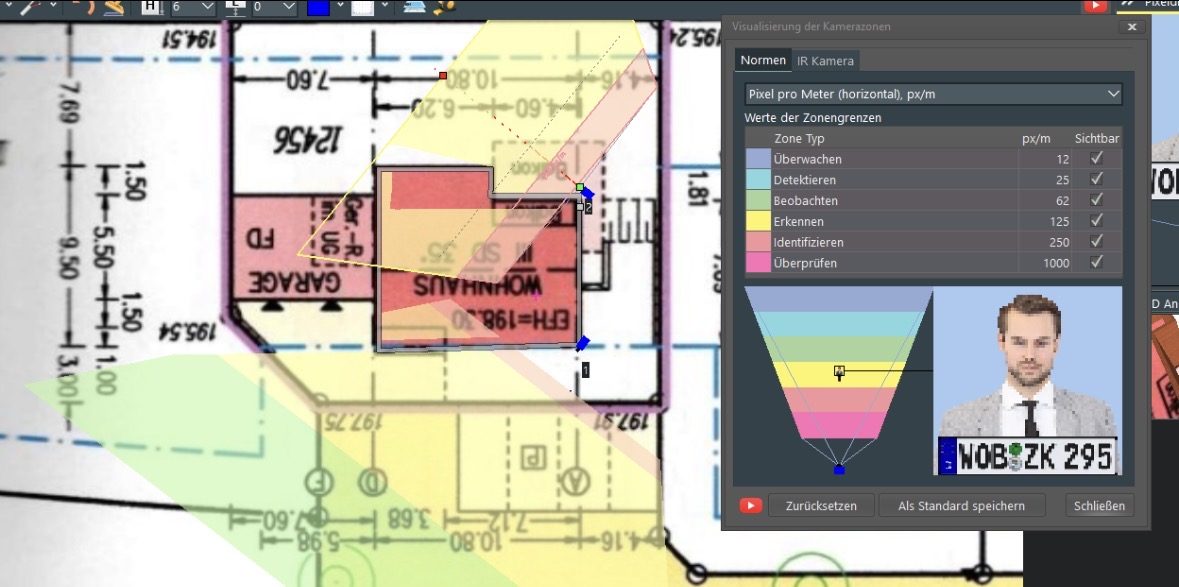Open the YouTube tutorial icon in dialog footer

750,506
